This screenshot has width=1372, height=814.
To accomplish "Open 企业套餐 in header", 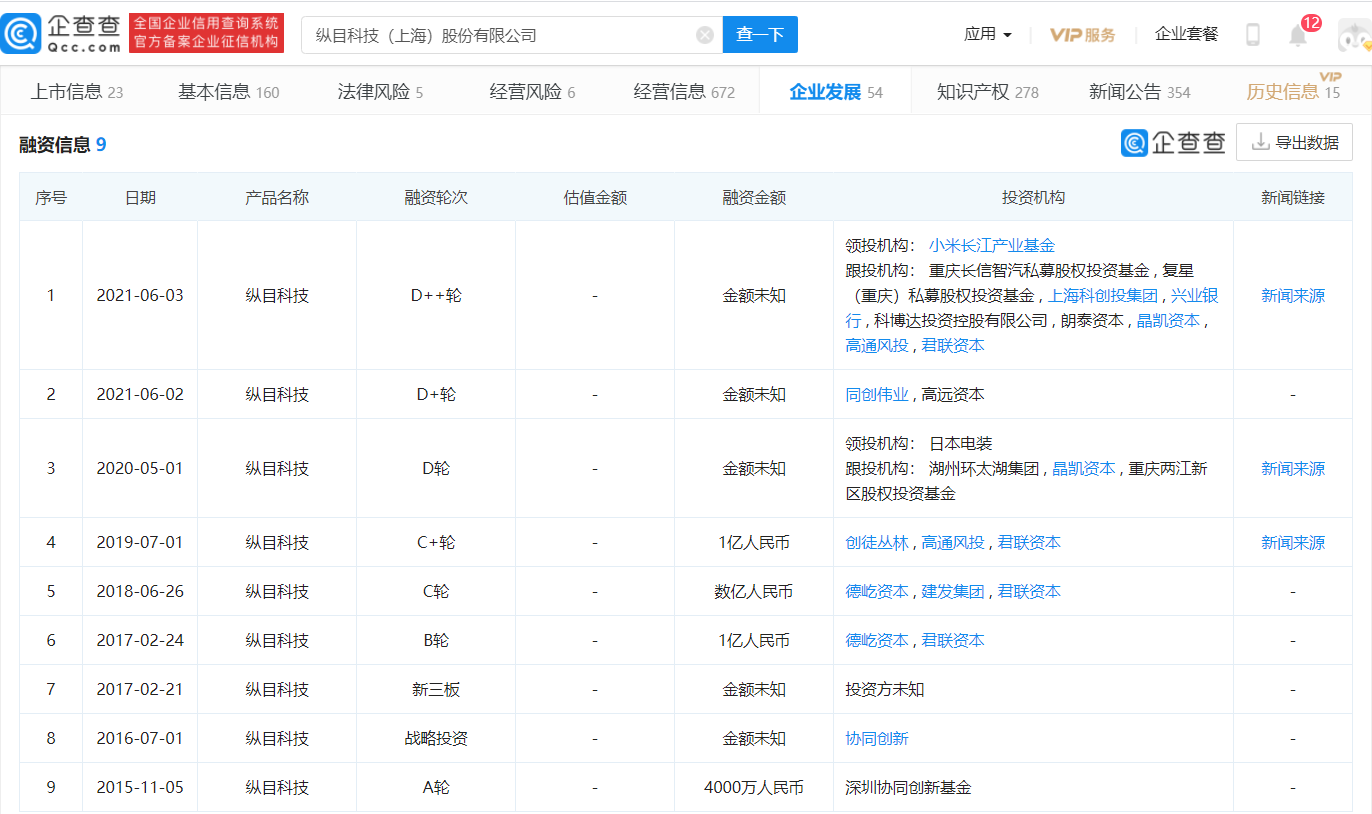I will tap(1186, 34).
